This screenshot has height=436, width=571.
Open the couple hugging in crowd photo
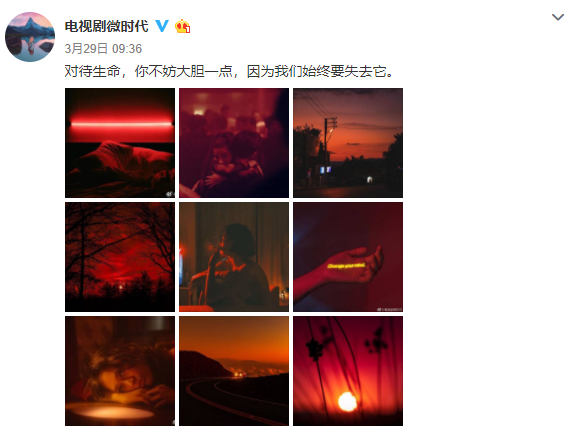234,143
